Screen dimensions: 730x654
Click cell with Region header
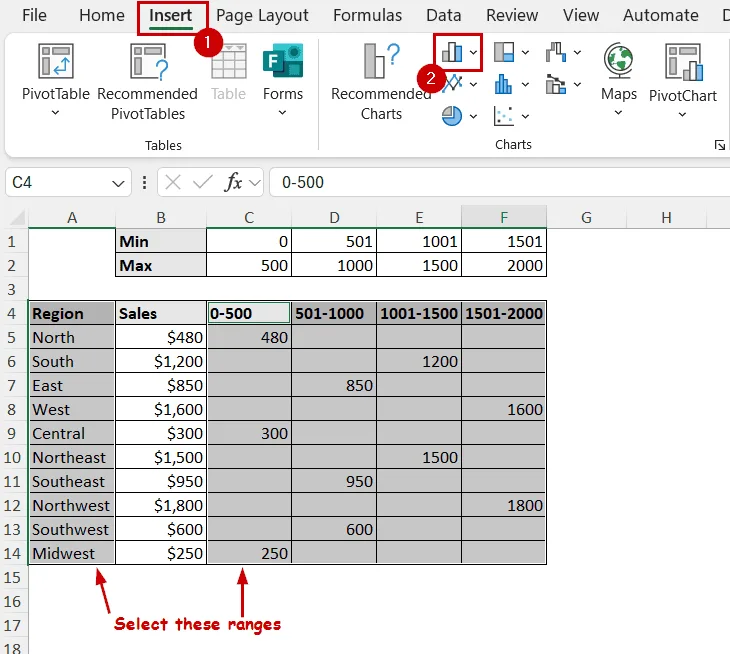72,313
